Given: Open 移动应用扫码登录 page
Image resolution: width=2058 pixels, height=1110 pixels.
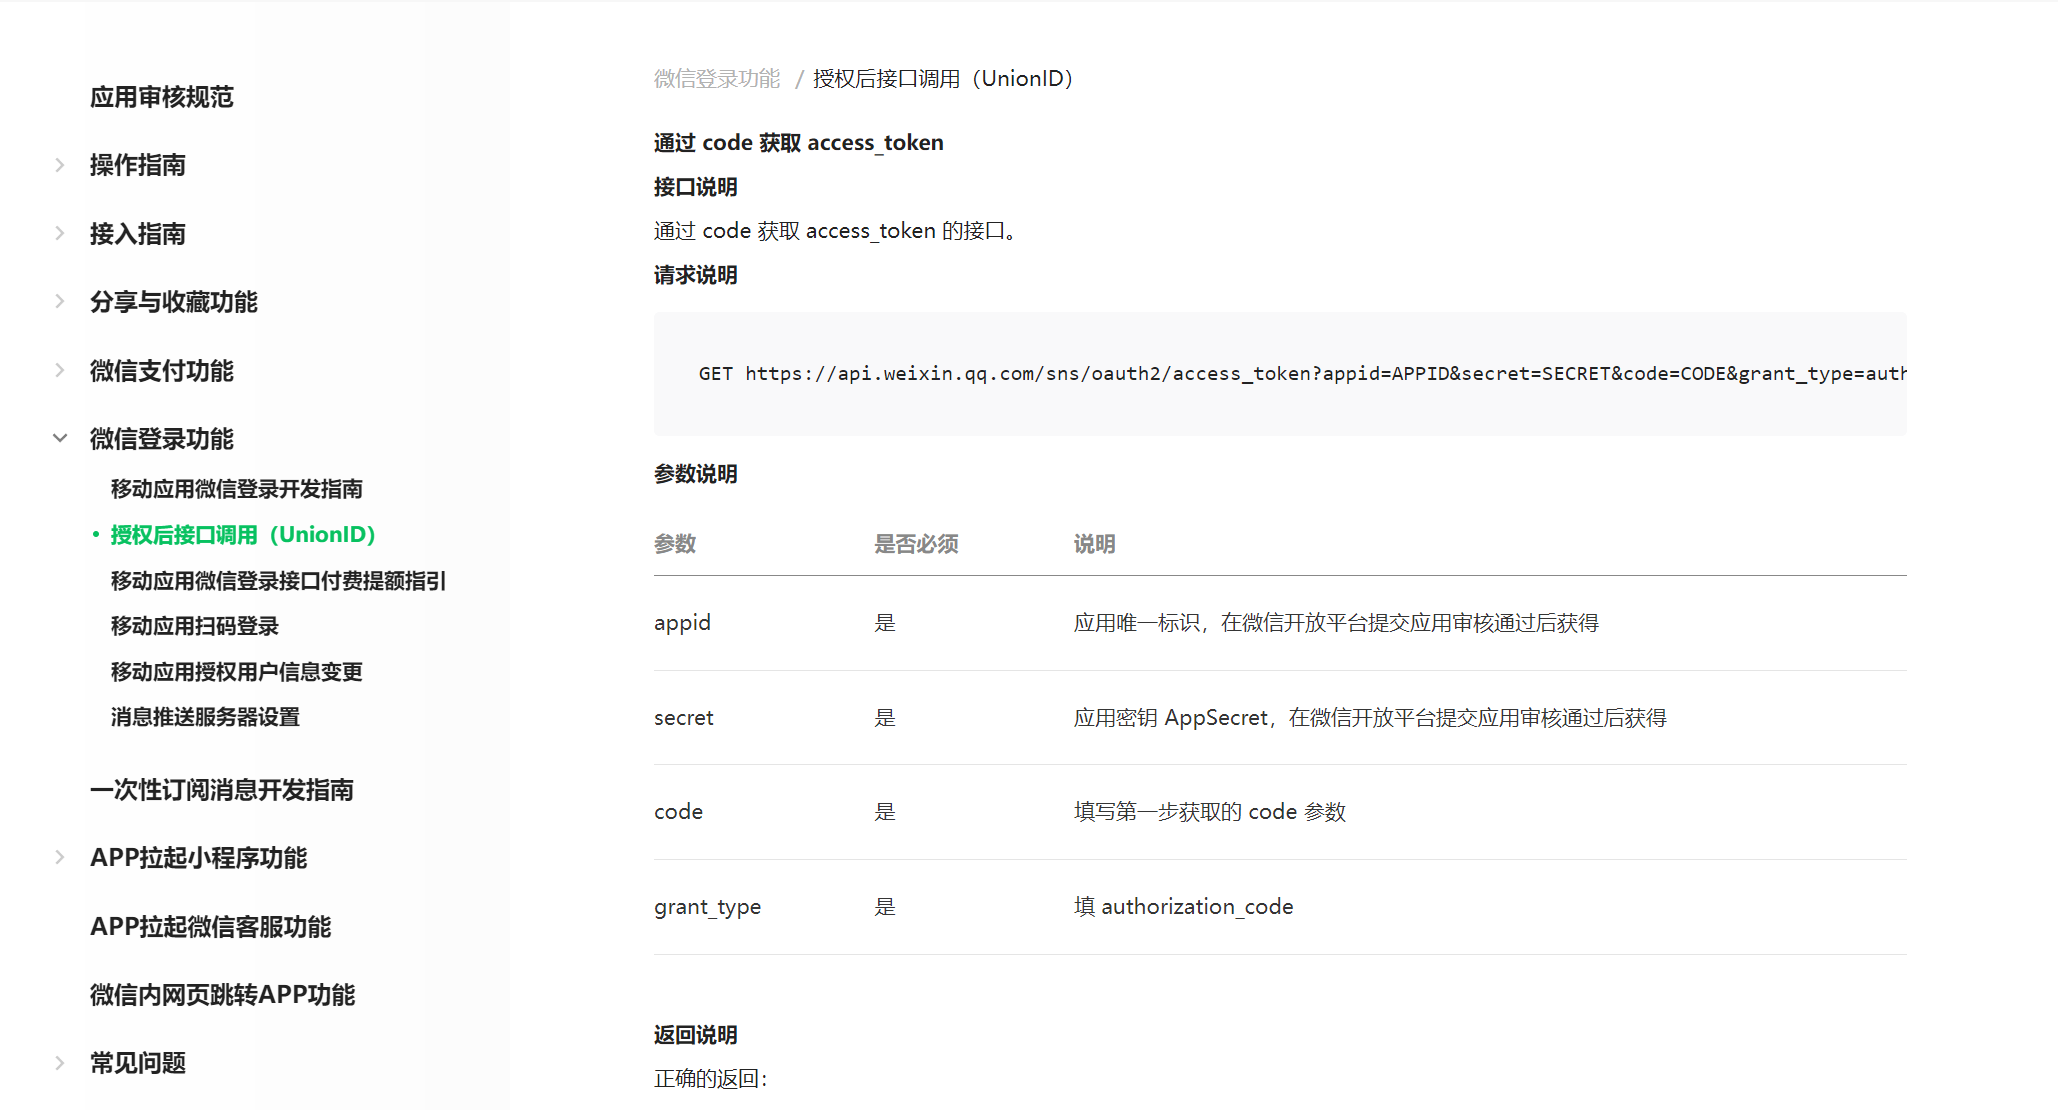Looking at the screenshot, I should pyautogui.click(x=194, y=626).
